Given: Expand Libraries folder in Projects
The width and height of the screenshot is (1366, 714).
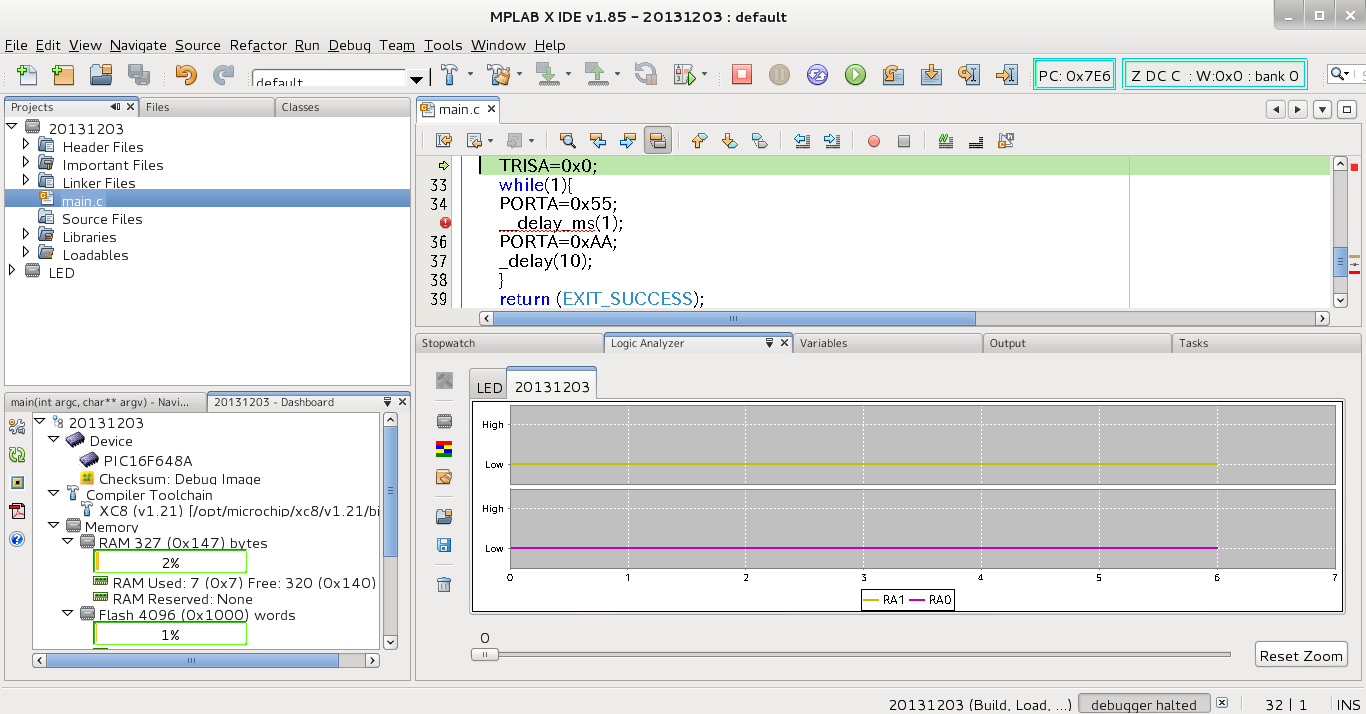Looking at the screenshot, I should 27,236.
